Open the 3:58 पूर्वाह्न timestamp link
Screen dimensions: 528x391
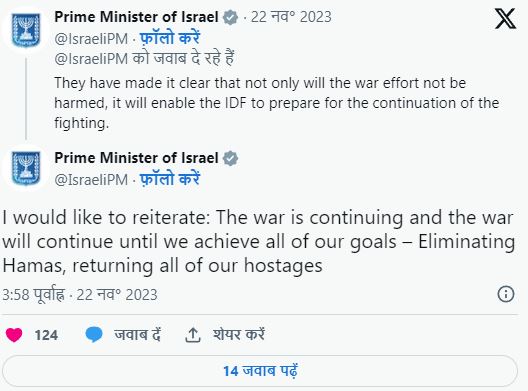80,295
